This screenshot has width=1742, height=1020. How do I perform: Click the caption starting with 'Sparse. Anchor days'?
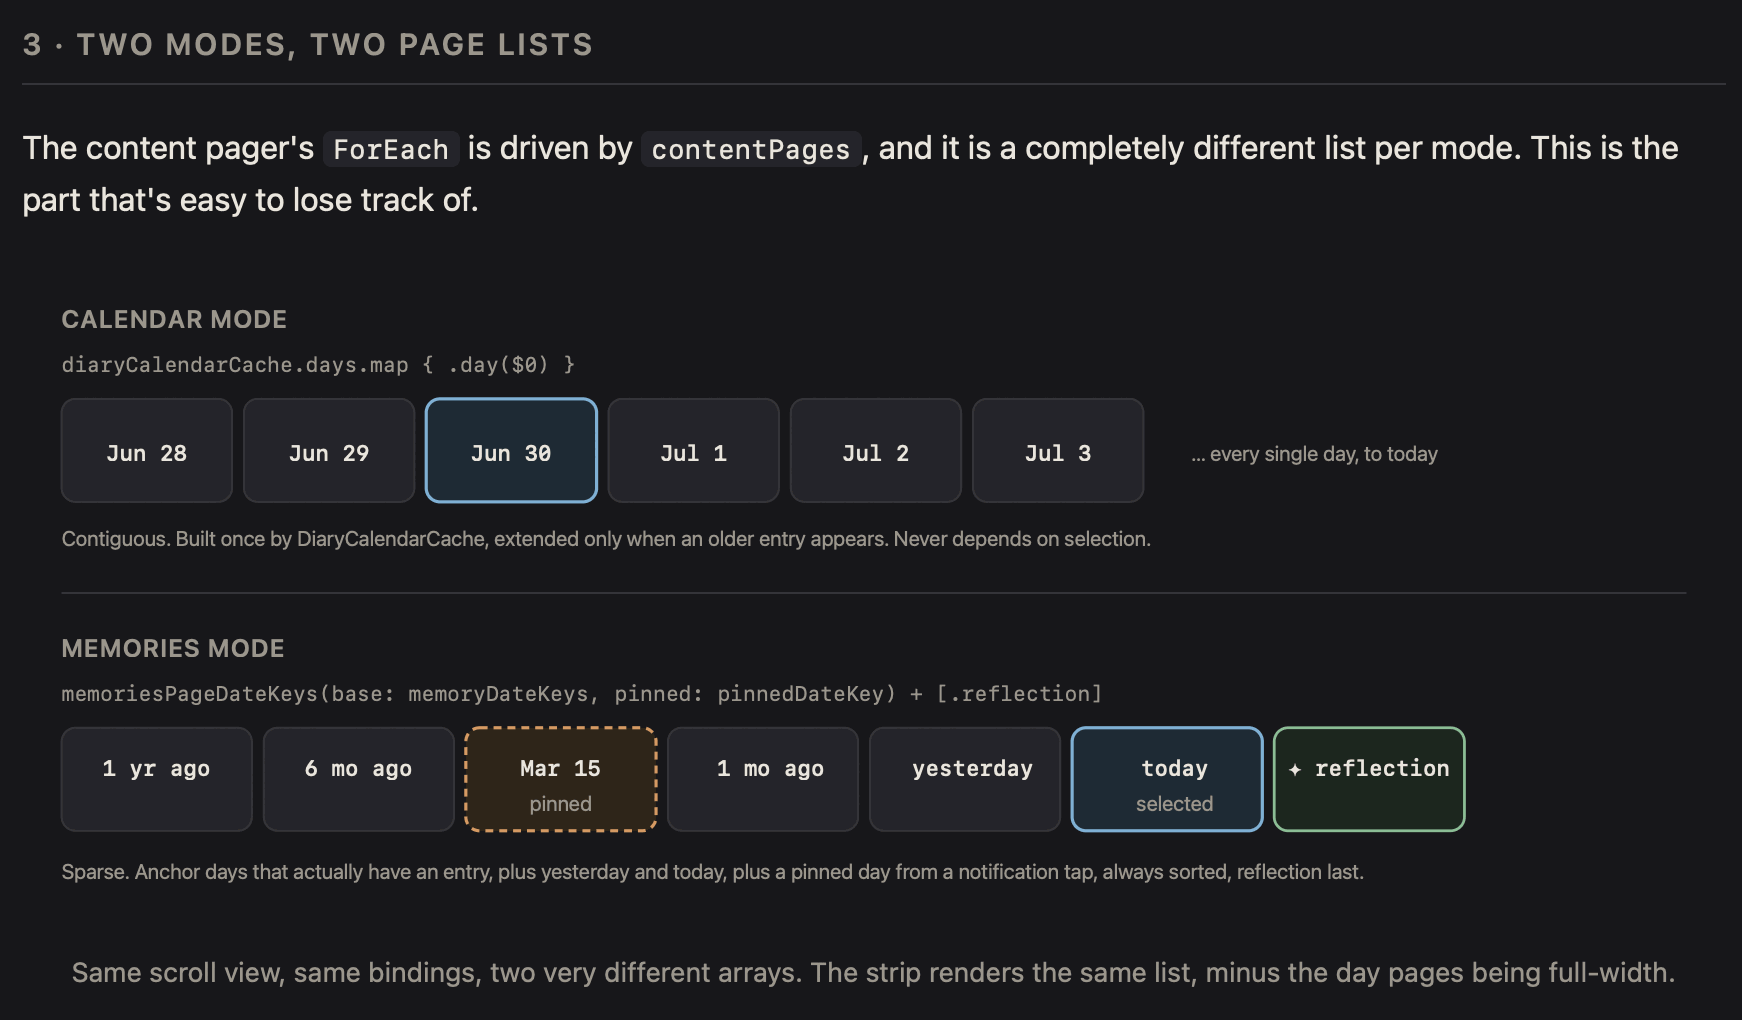pos(713,872)
